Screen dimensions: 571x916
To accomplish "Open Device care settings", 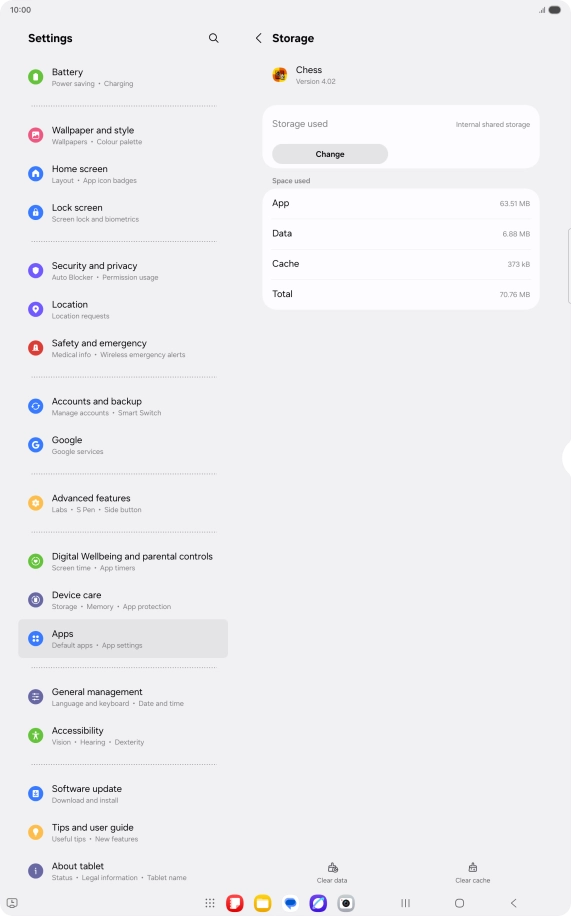I will click(x=123, y=600).
